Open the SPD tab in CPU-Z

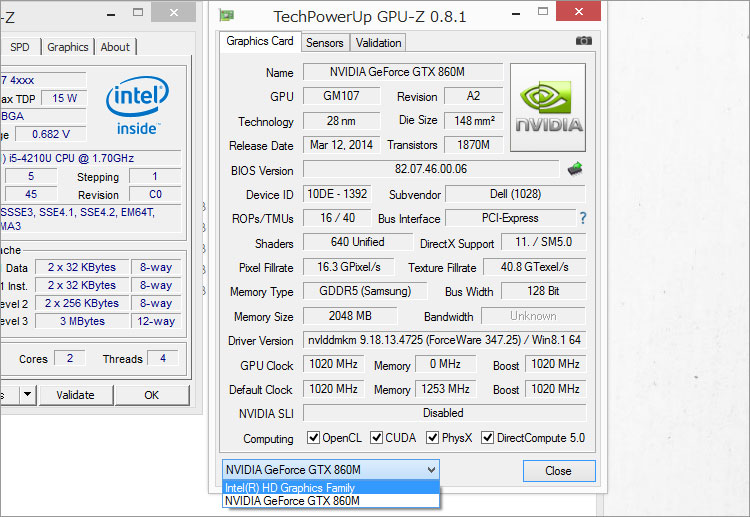(20, 47)
